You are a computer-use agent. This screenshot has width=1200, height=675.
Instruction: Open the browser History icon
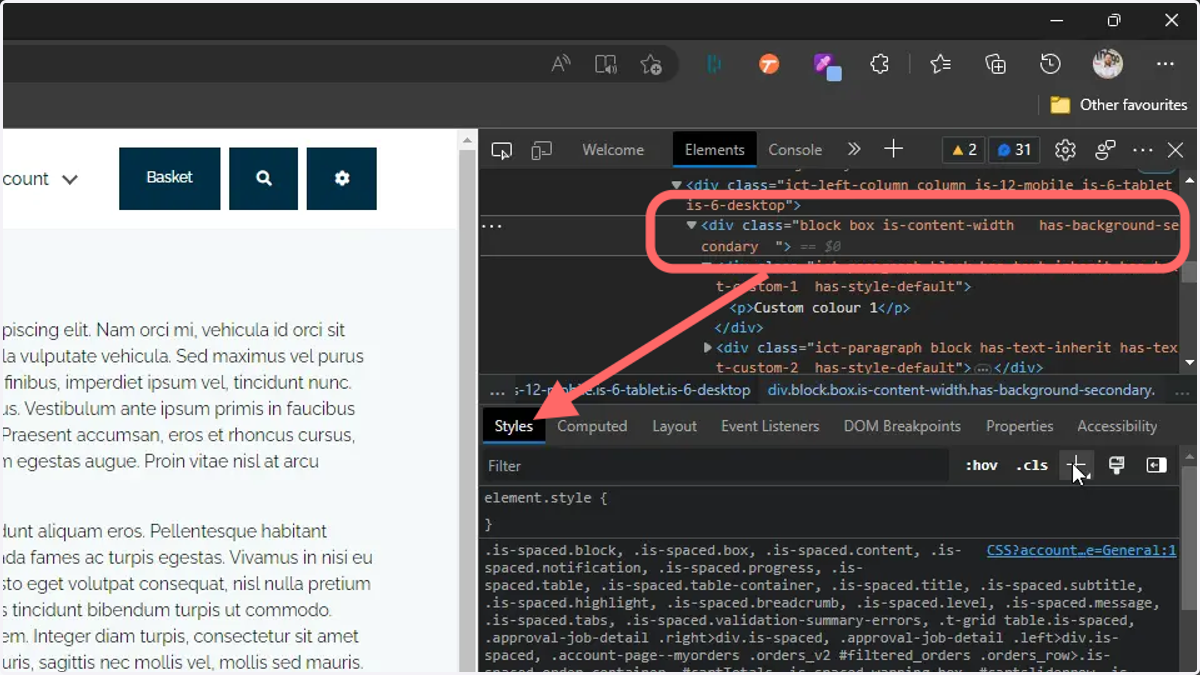point(1050,64)
